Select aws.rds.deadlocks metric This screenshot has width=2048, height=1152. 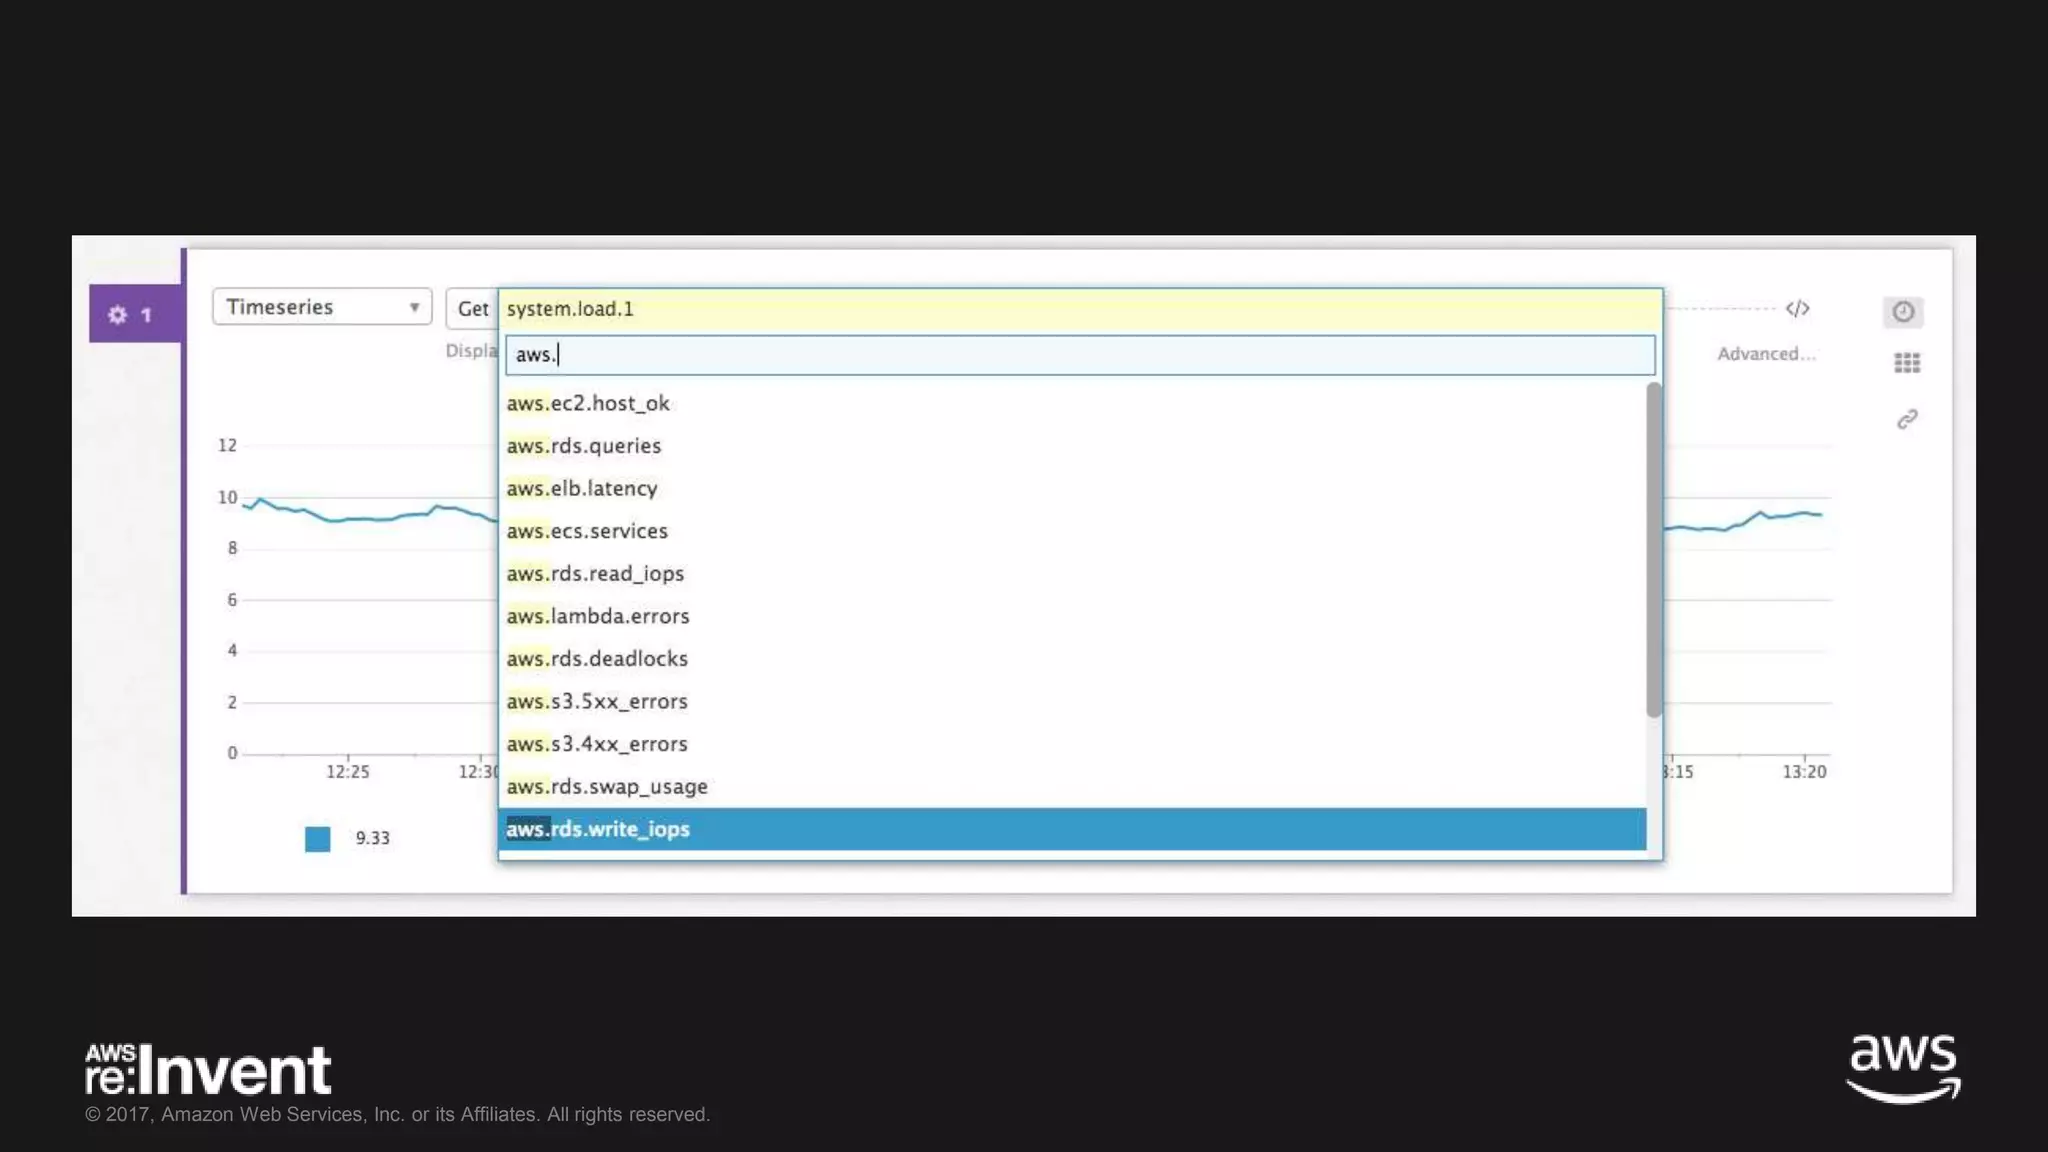coord(596,659)
